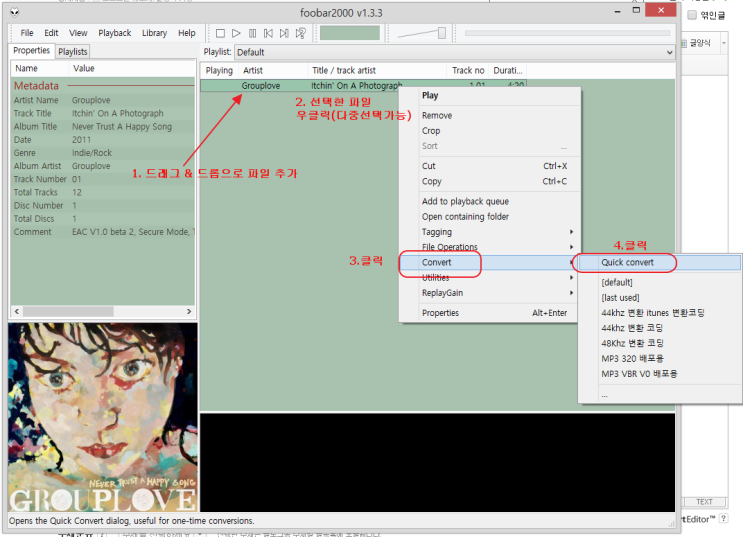This screenshot has width=743, height=537.
Task: Open the View menu
Action: pyautogui.click(x=78, y=33)
